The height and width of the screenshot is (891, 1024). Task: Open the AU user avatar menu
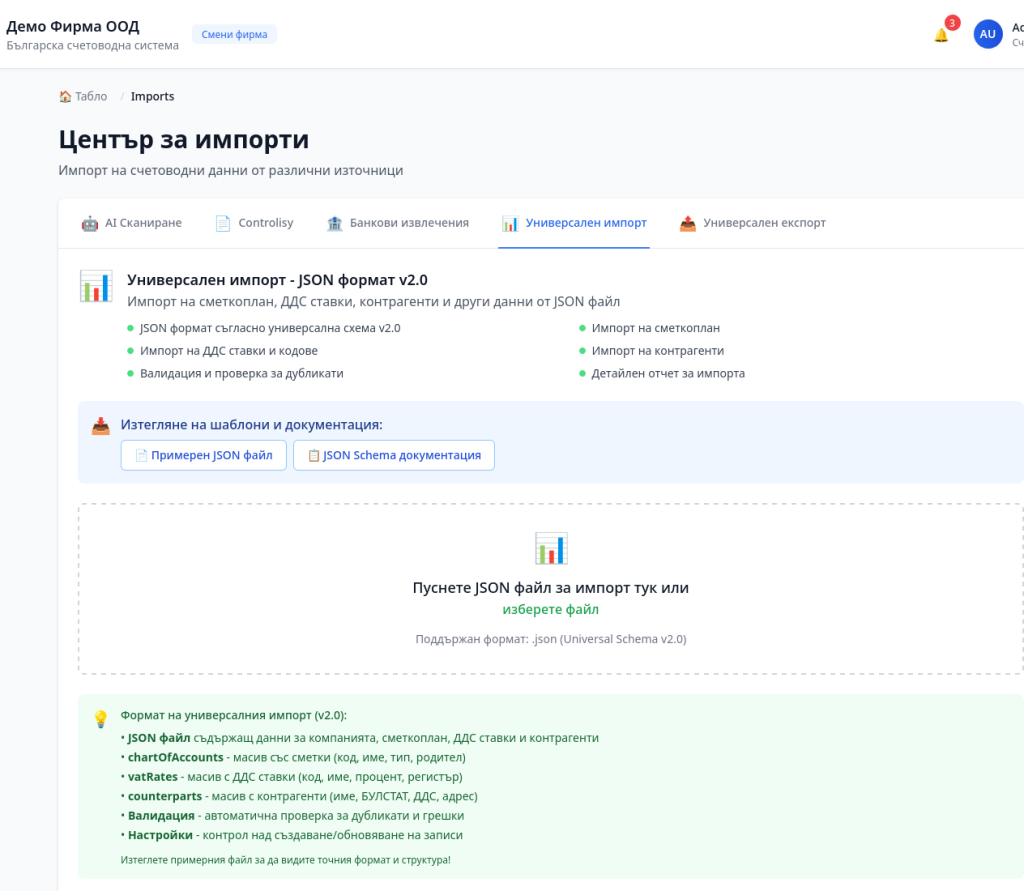click(987, 34)
